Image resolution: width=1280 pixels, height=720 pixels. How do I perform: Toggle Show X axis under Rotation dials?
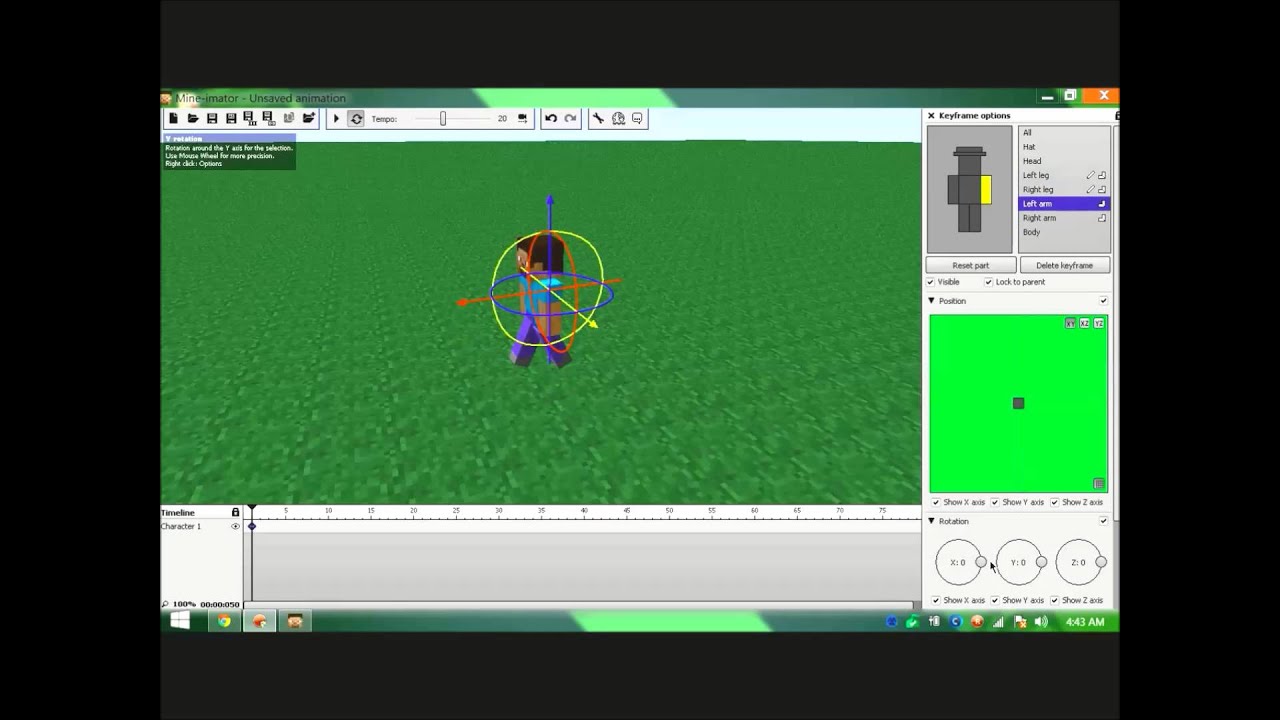(x=936, y=600)
